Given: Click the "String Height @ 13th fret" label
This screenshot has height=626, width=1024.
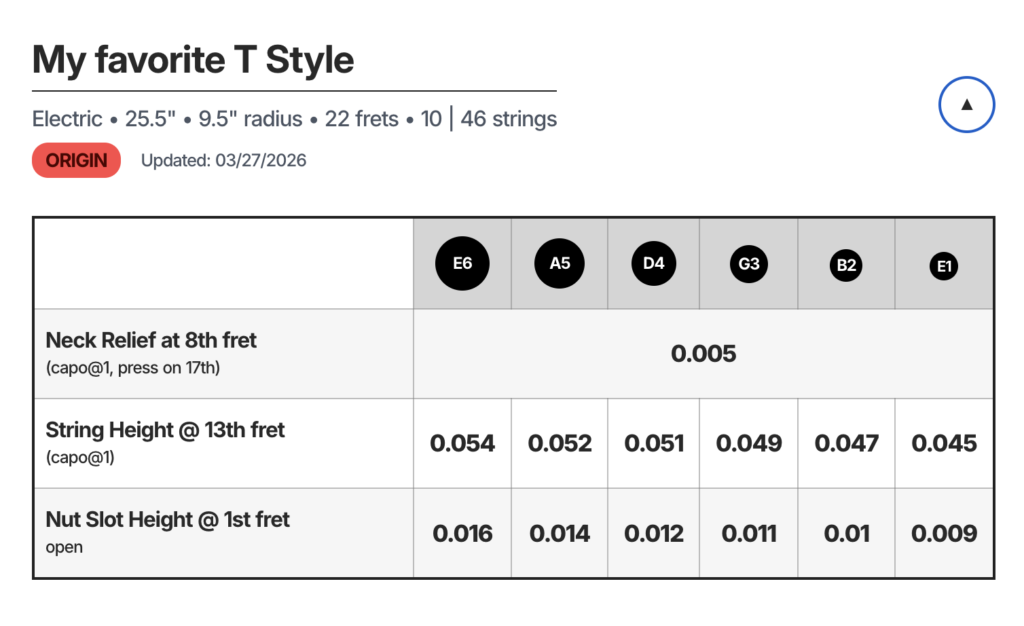Looking at the screenshot, I should 165,431.
